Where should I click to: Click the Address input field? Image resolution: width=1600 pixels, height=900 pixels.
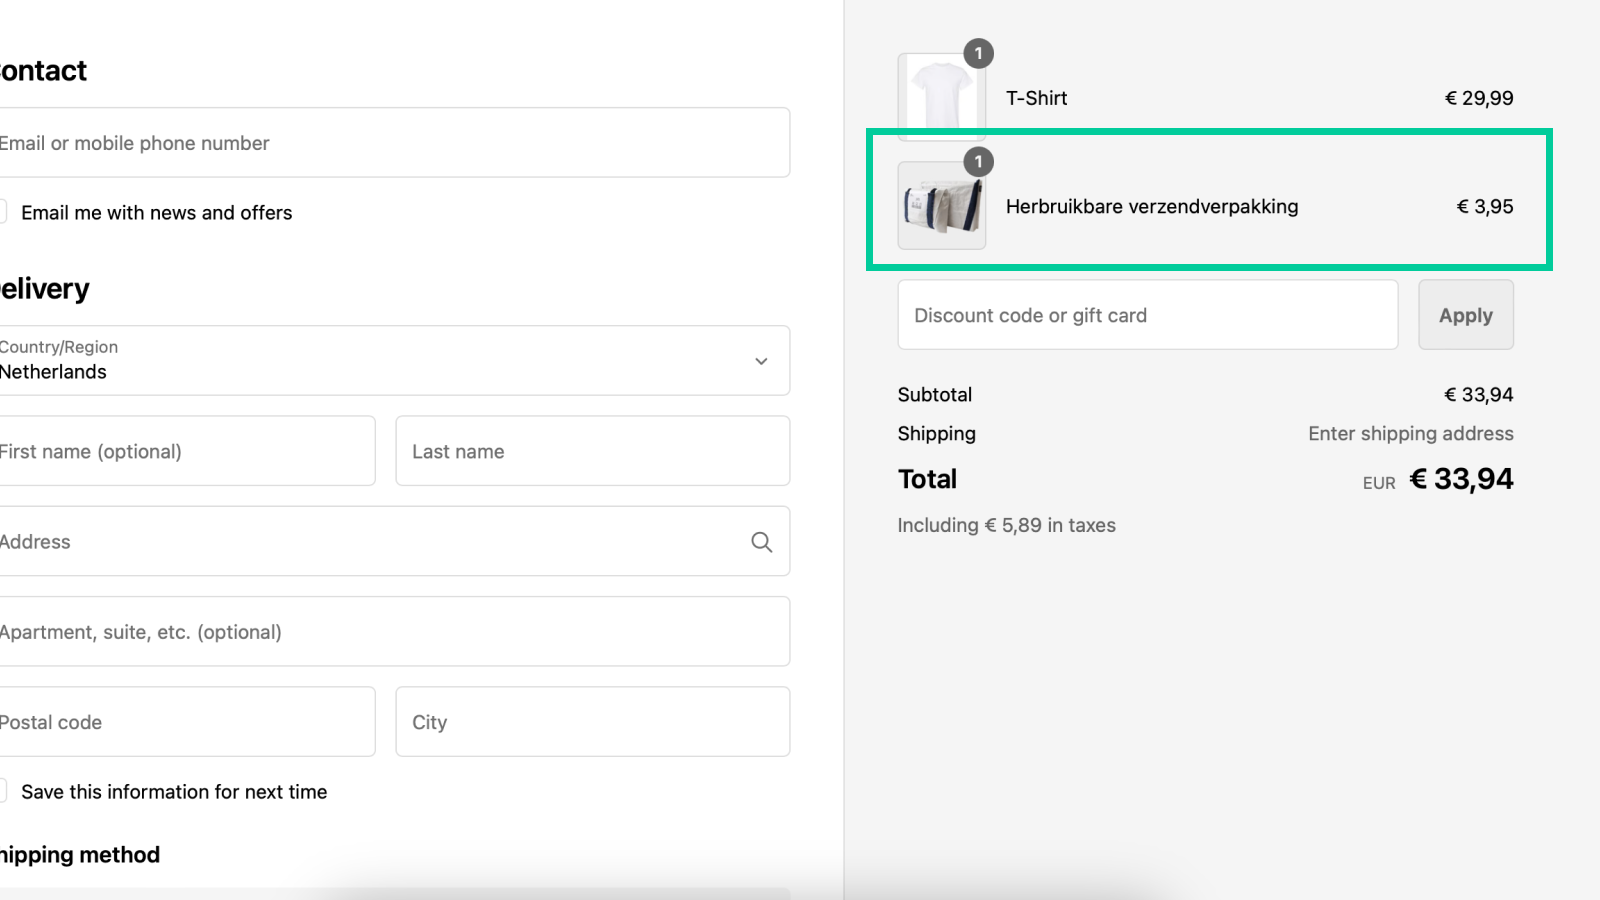point(380,542)
